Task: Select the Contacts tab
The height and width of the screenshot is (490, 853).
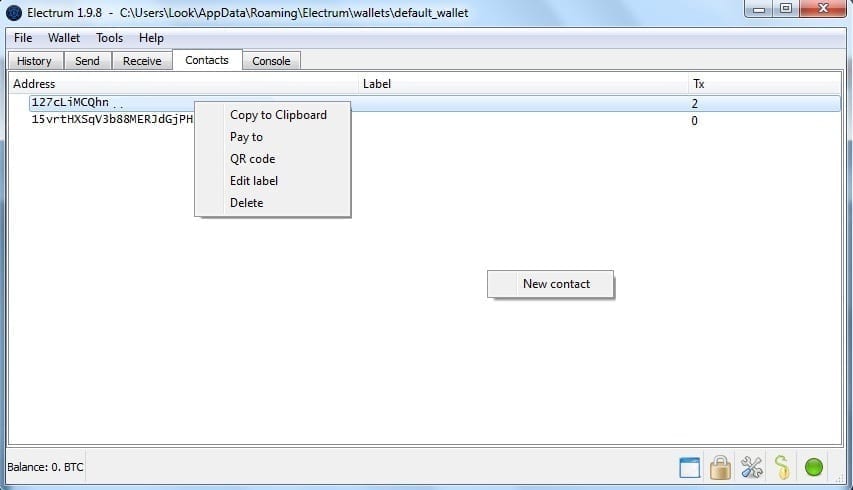Action: [207, 60]
